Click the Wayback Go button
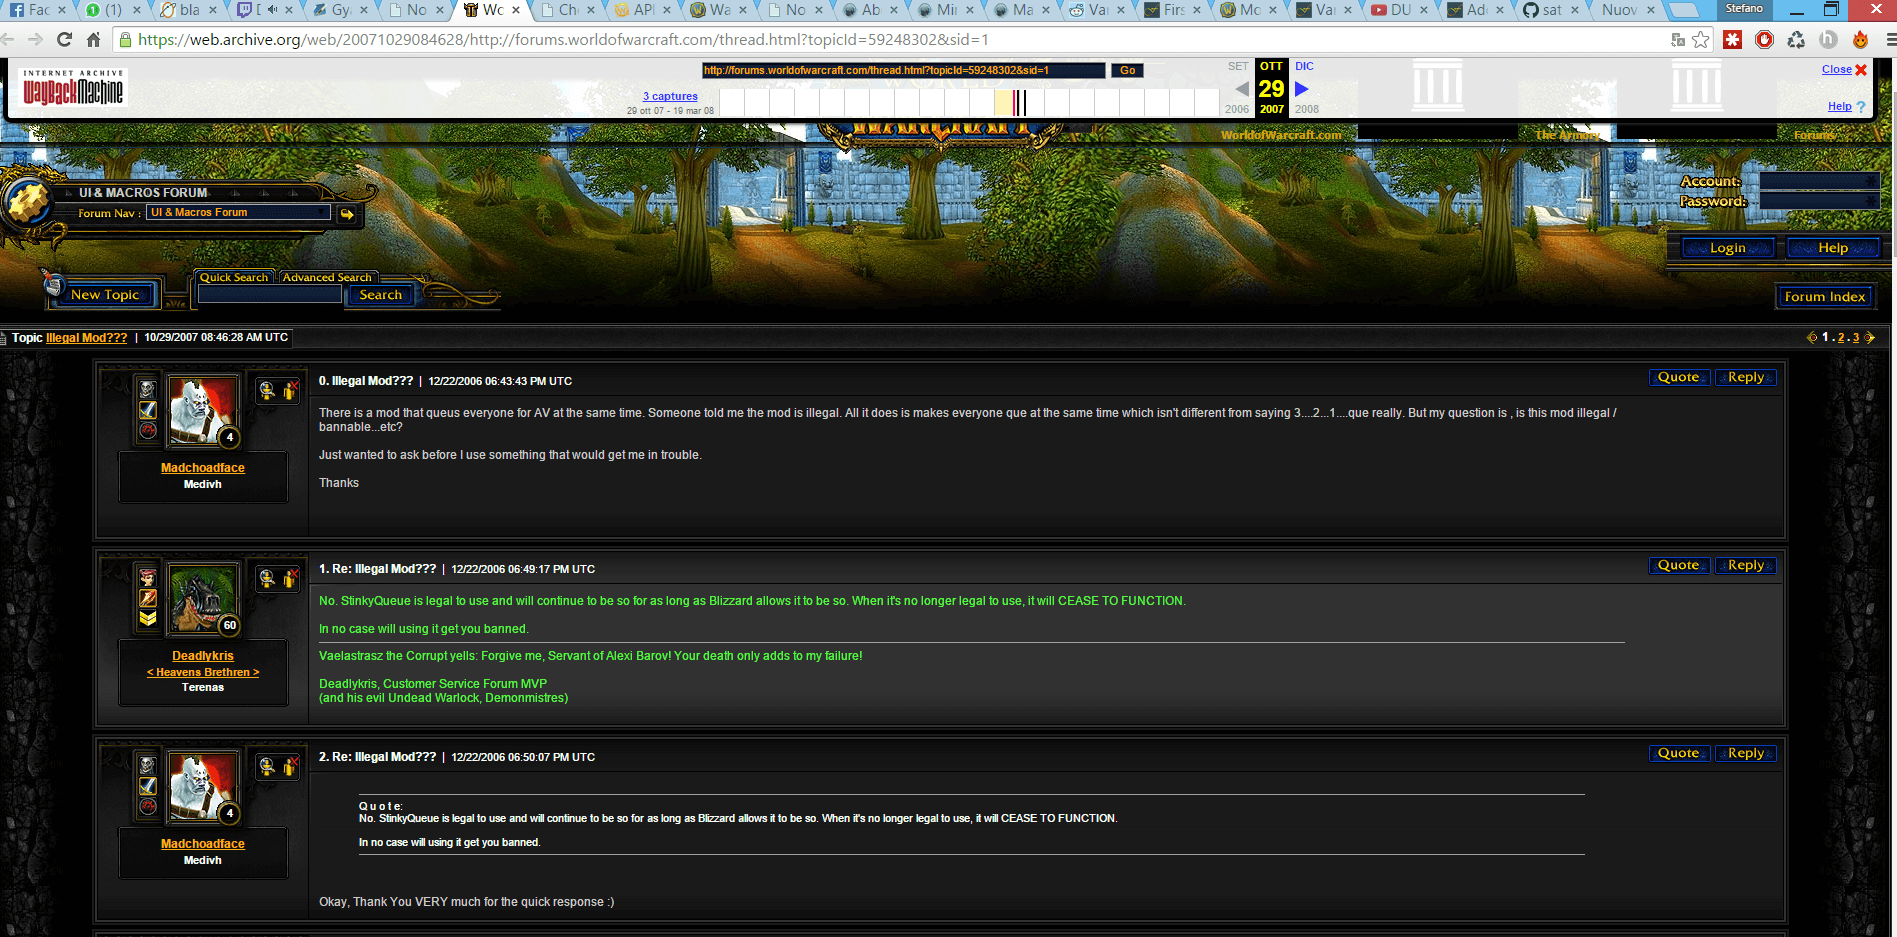The height and width of the screenshot is (937, 1897). click(1127, 70)
